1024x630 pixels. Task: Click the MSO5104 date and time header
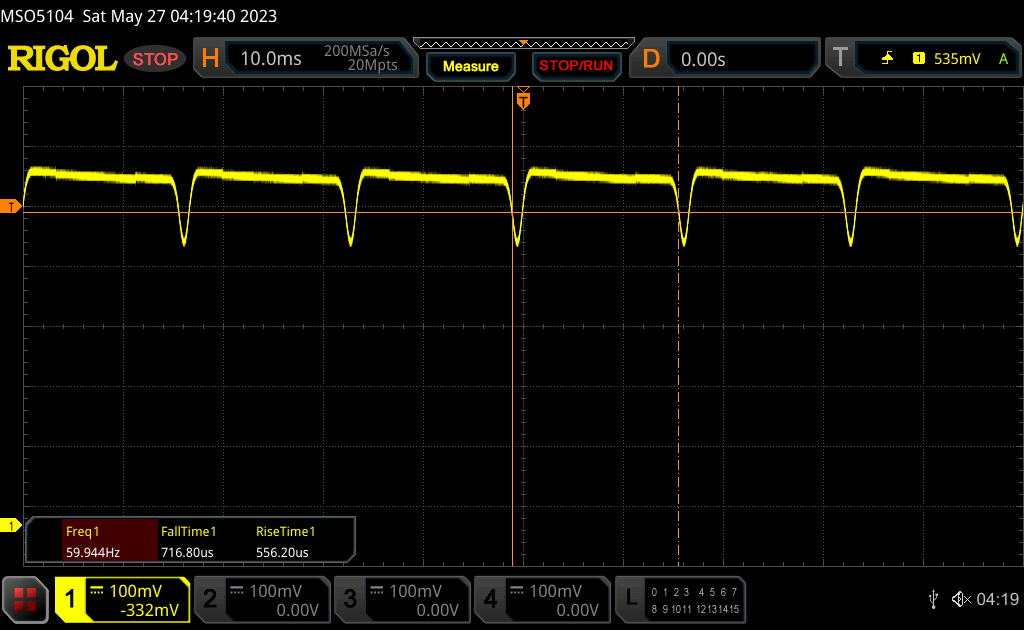click(x=138, y=16)
